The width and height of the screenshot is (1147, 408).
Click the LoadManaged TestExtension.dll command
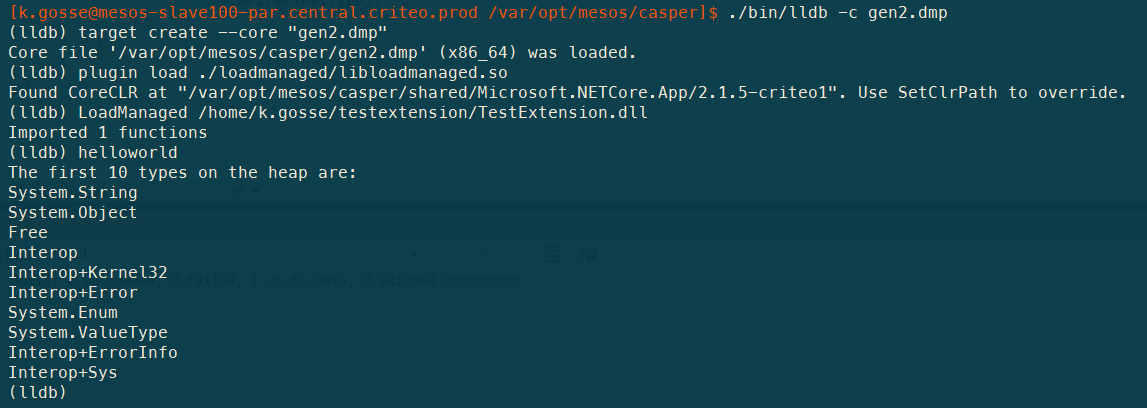pos(328,113)
